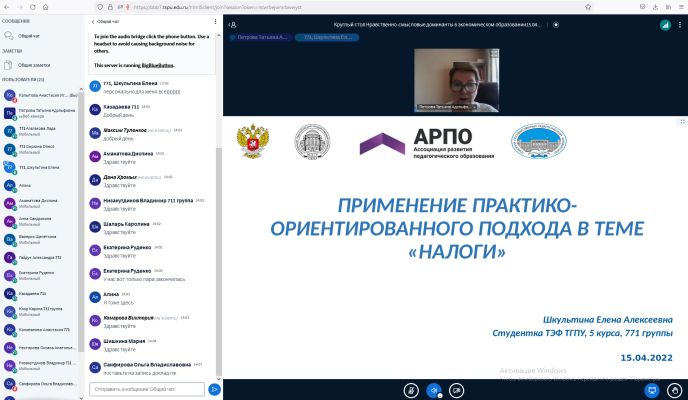Select user 771, Шкультина Елена in user list
Image resolution: width=688 pixels, height=400 pixels.
(40, 168)
